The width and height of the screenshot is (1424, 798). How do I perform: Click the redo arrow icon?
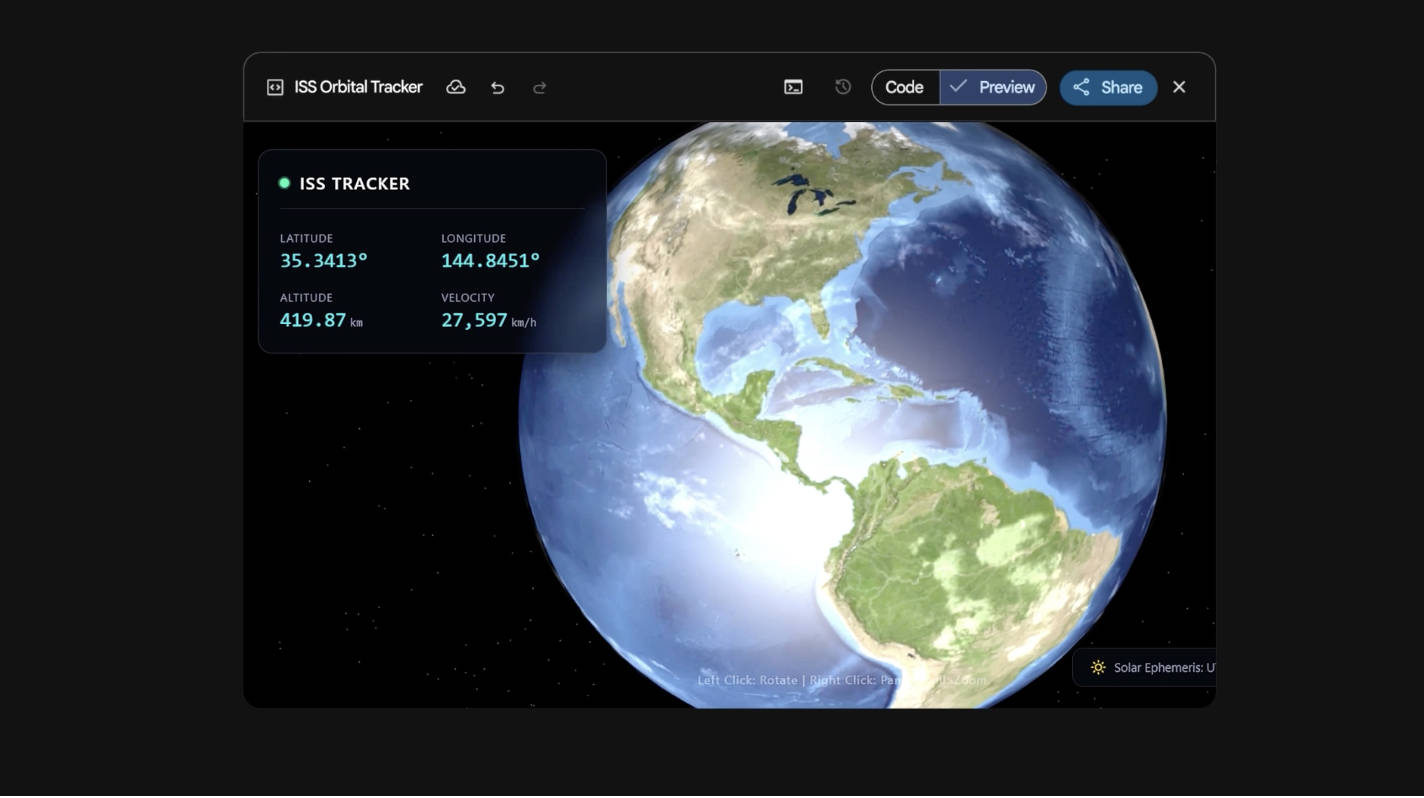pos(540,88)
